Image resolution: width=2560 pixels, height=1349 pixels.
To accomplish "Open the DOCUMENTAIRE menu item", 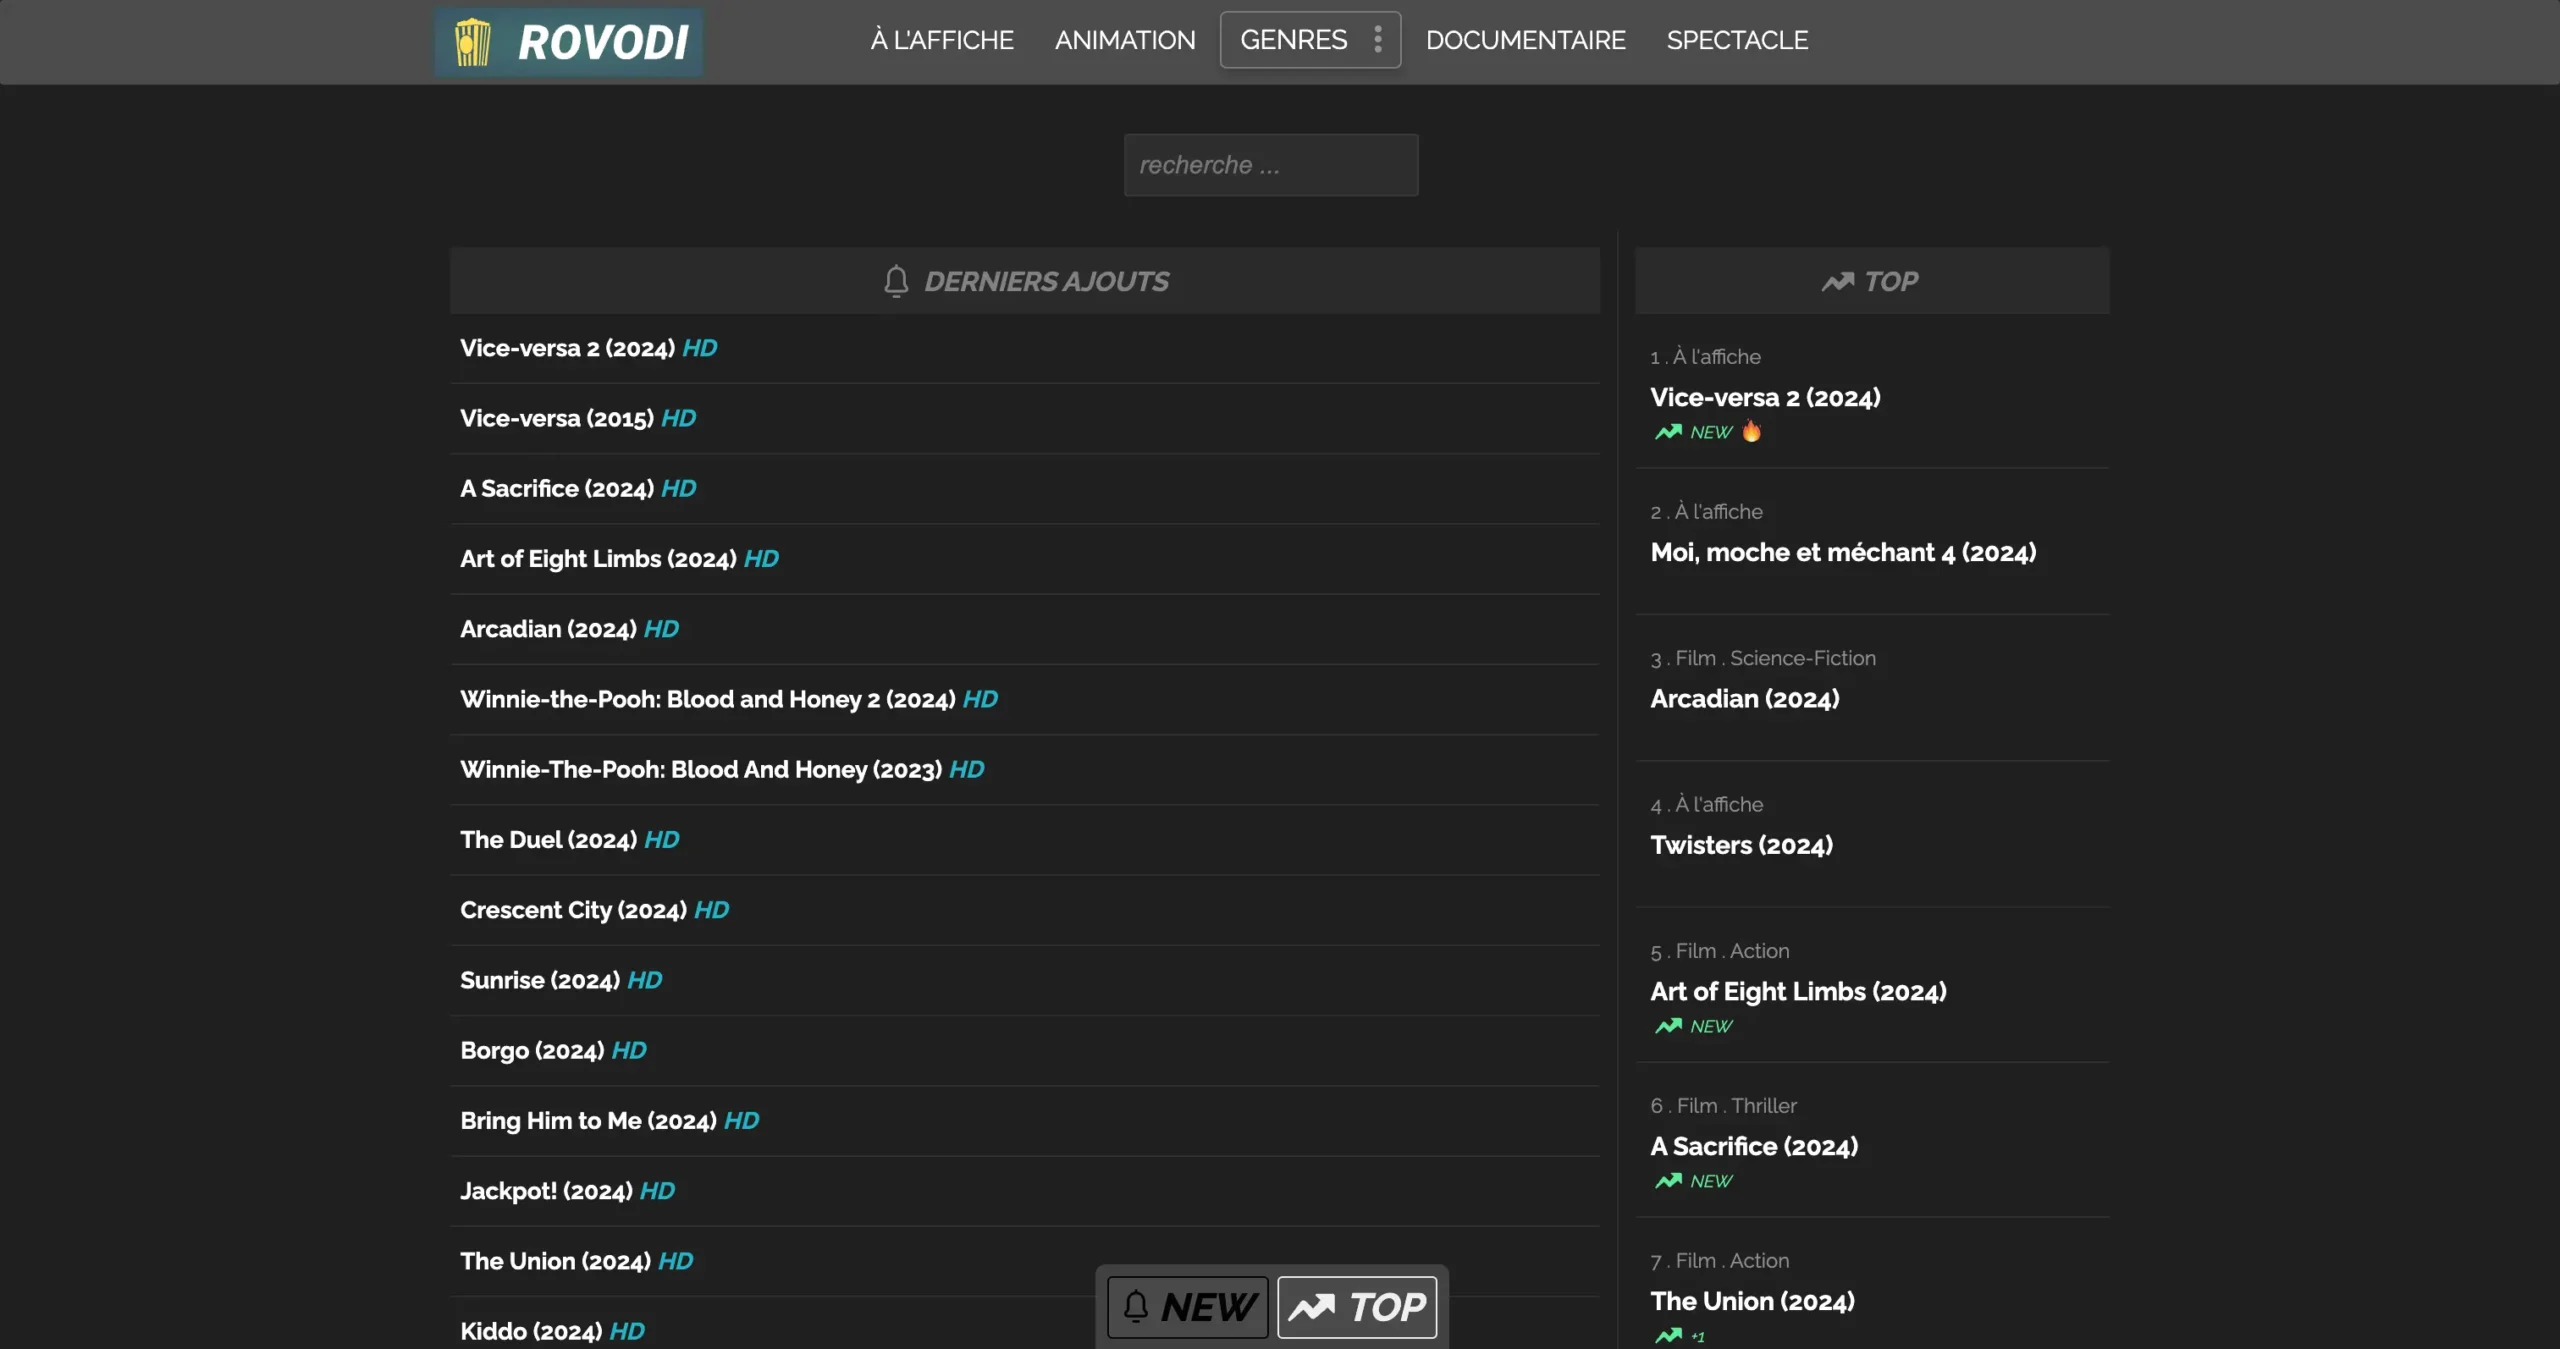I will click(x=1525, y=40).
